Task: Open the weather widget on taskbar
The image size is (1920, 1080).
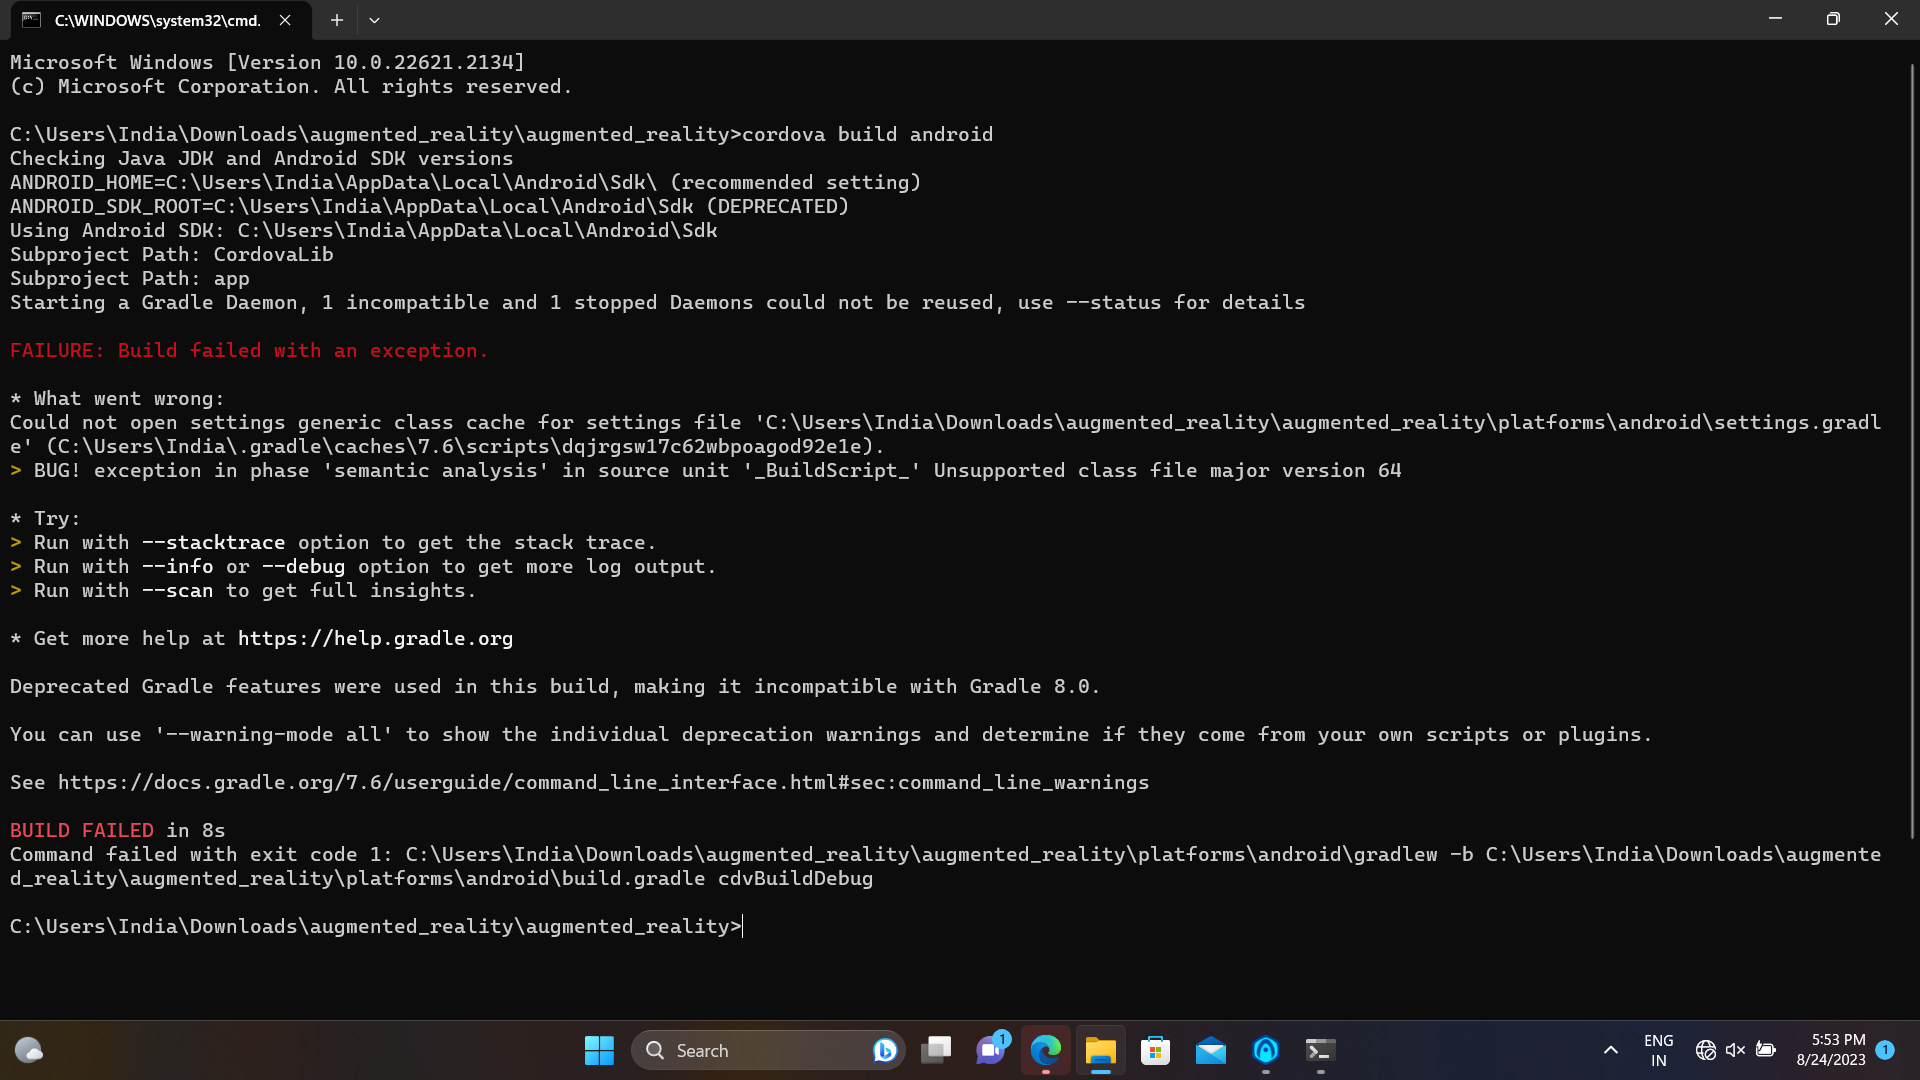Action: coord(29,1050)
